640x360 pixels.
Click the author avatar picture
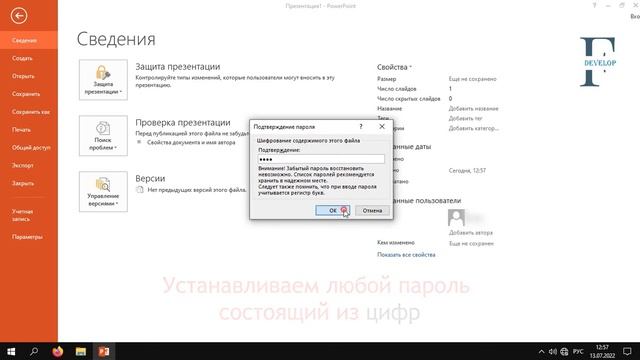456,218
